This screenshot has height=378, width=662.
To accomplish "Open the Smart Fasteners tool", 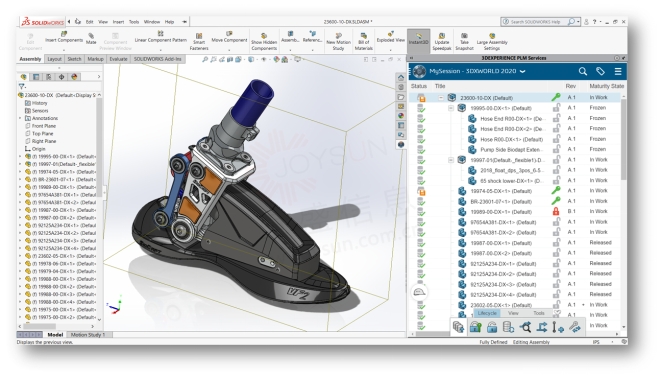I will 199,41.
